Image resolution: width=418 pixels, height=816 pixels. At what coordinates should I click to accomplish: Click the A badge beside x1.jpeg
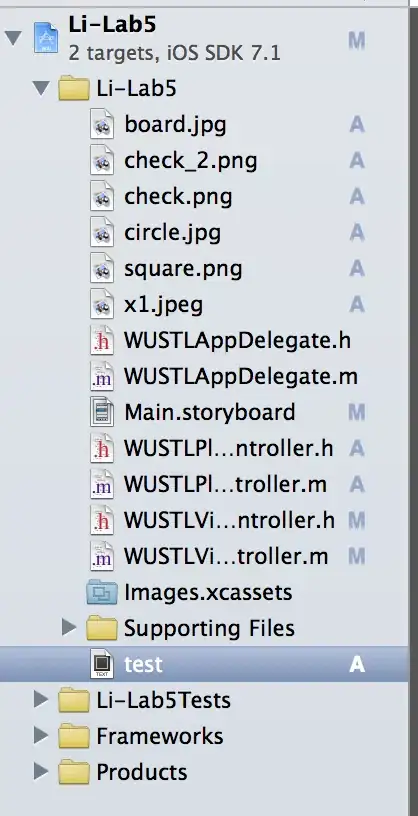pyautogui.click(x=357, y=305)
